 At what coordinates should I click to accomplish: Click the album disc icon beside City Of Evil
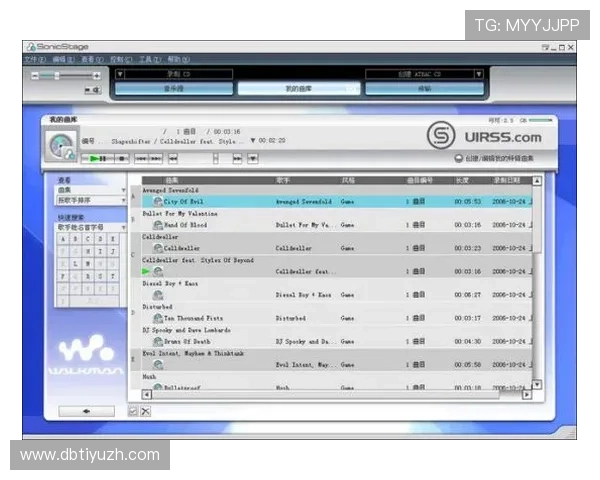click(x=158, y=201)
